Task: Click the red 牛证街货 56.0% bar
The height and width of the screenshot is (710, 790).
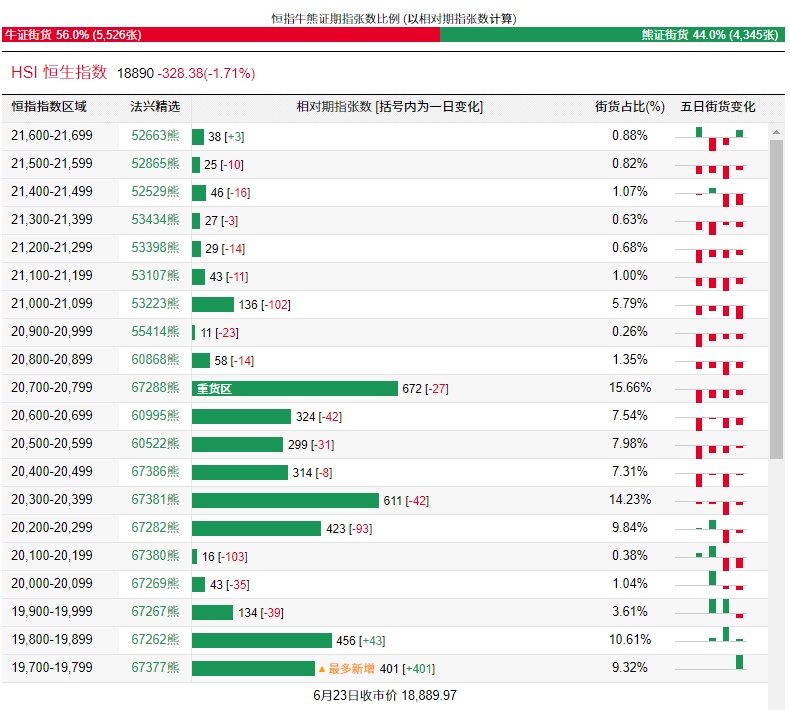Action: pos(220,35)
